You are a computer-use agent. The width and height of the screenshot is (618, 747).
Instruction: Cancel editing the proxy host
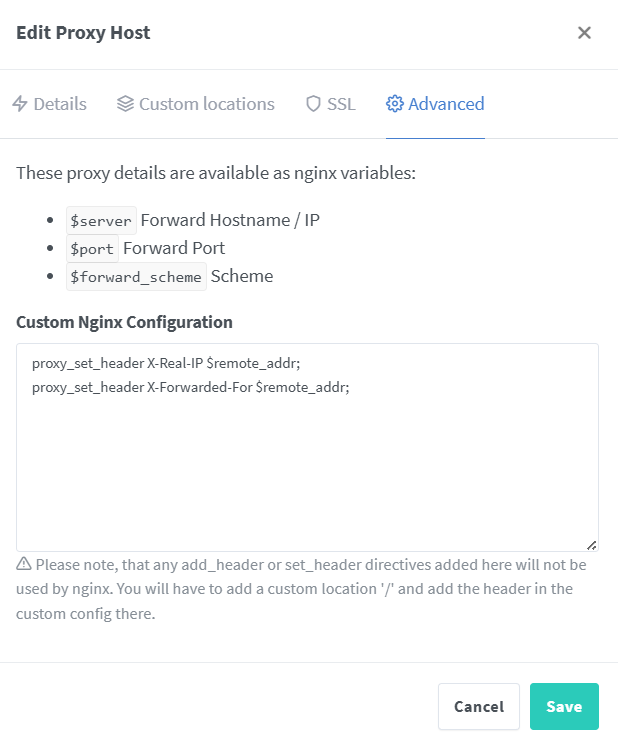tap(478, 707)
